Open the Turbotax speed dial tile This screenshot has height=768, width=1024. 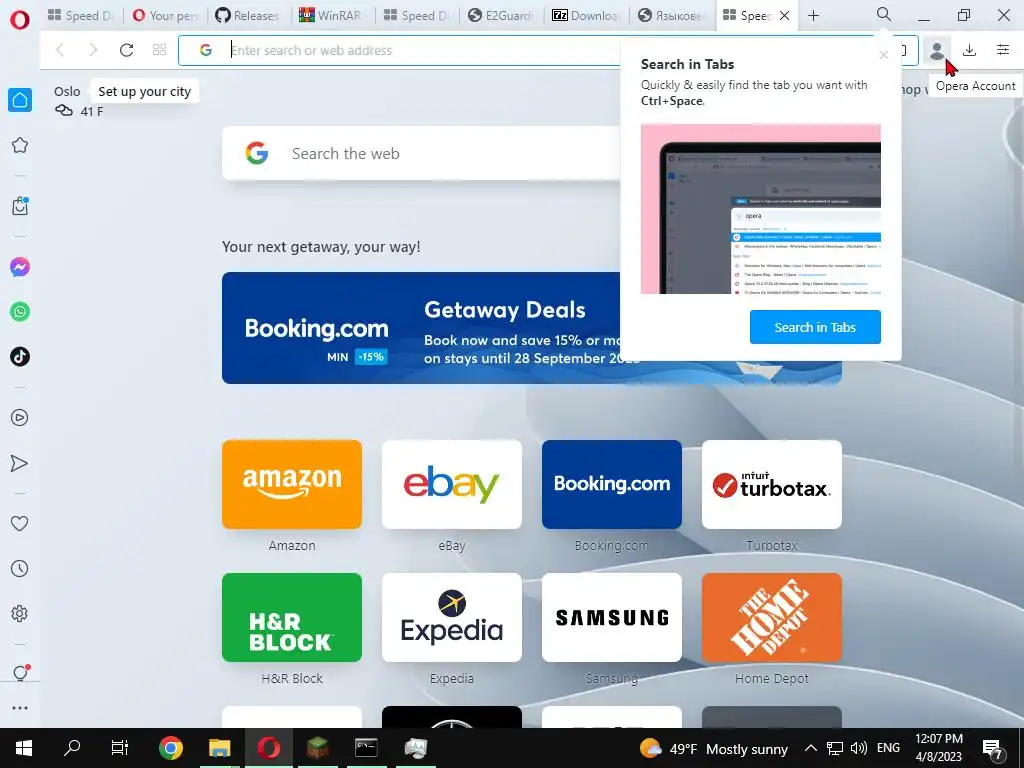pos(772,485)
